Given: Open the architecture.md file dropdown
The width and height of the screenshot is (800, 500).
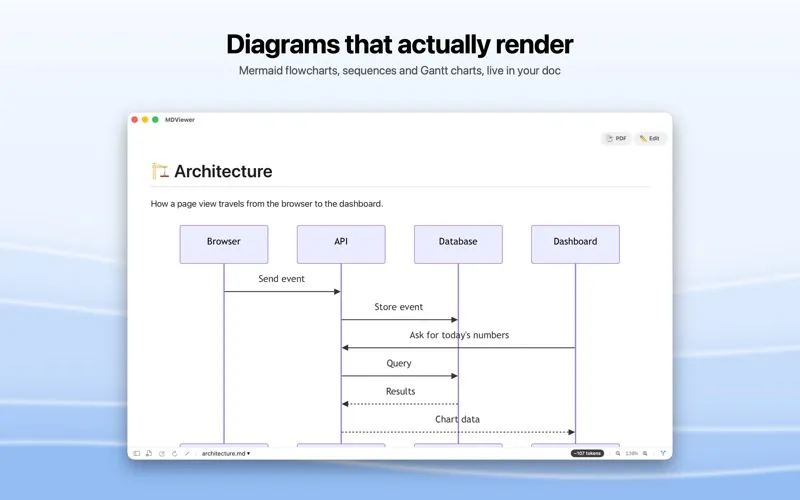Looking at the screenshot, I should click(226, 453).
